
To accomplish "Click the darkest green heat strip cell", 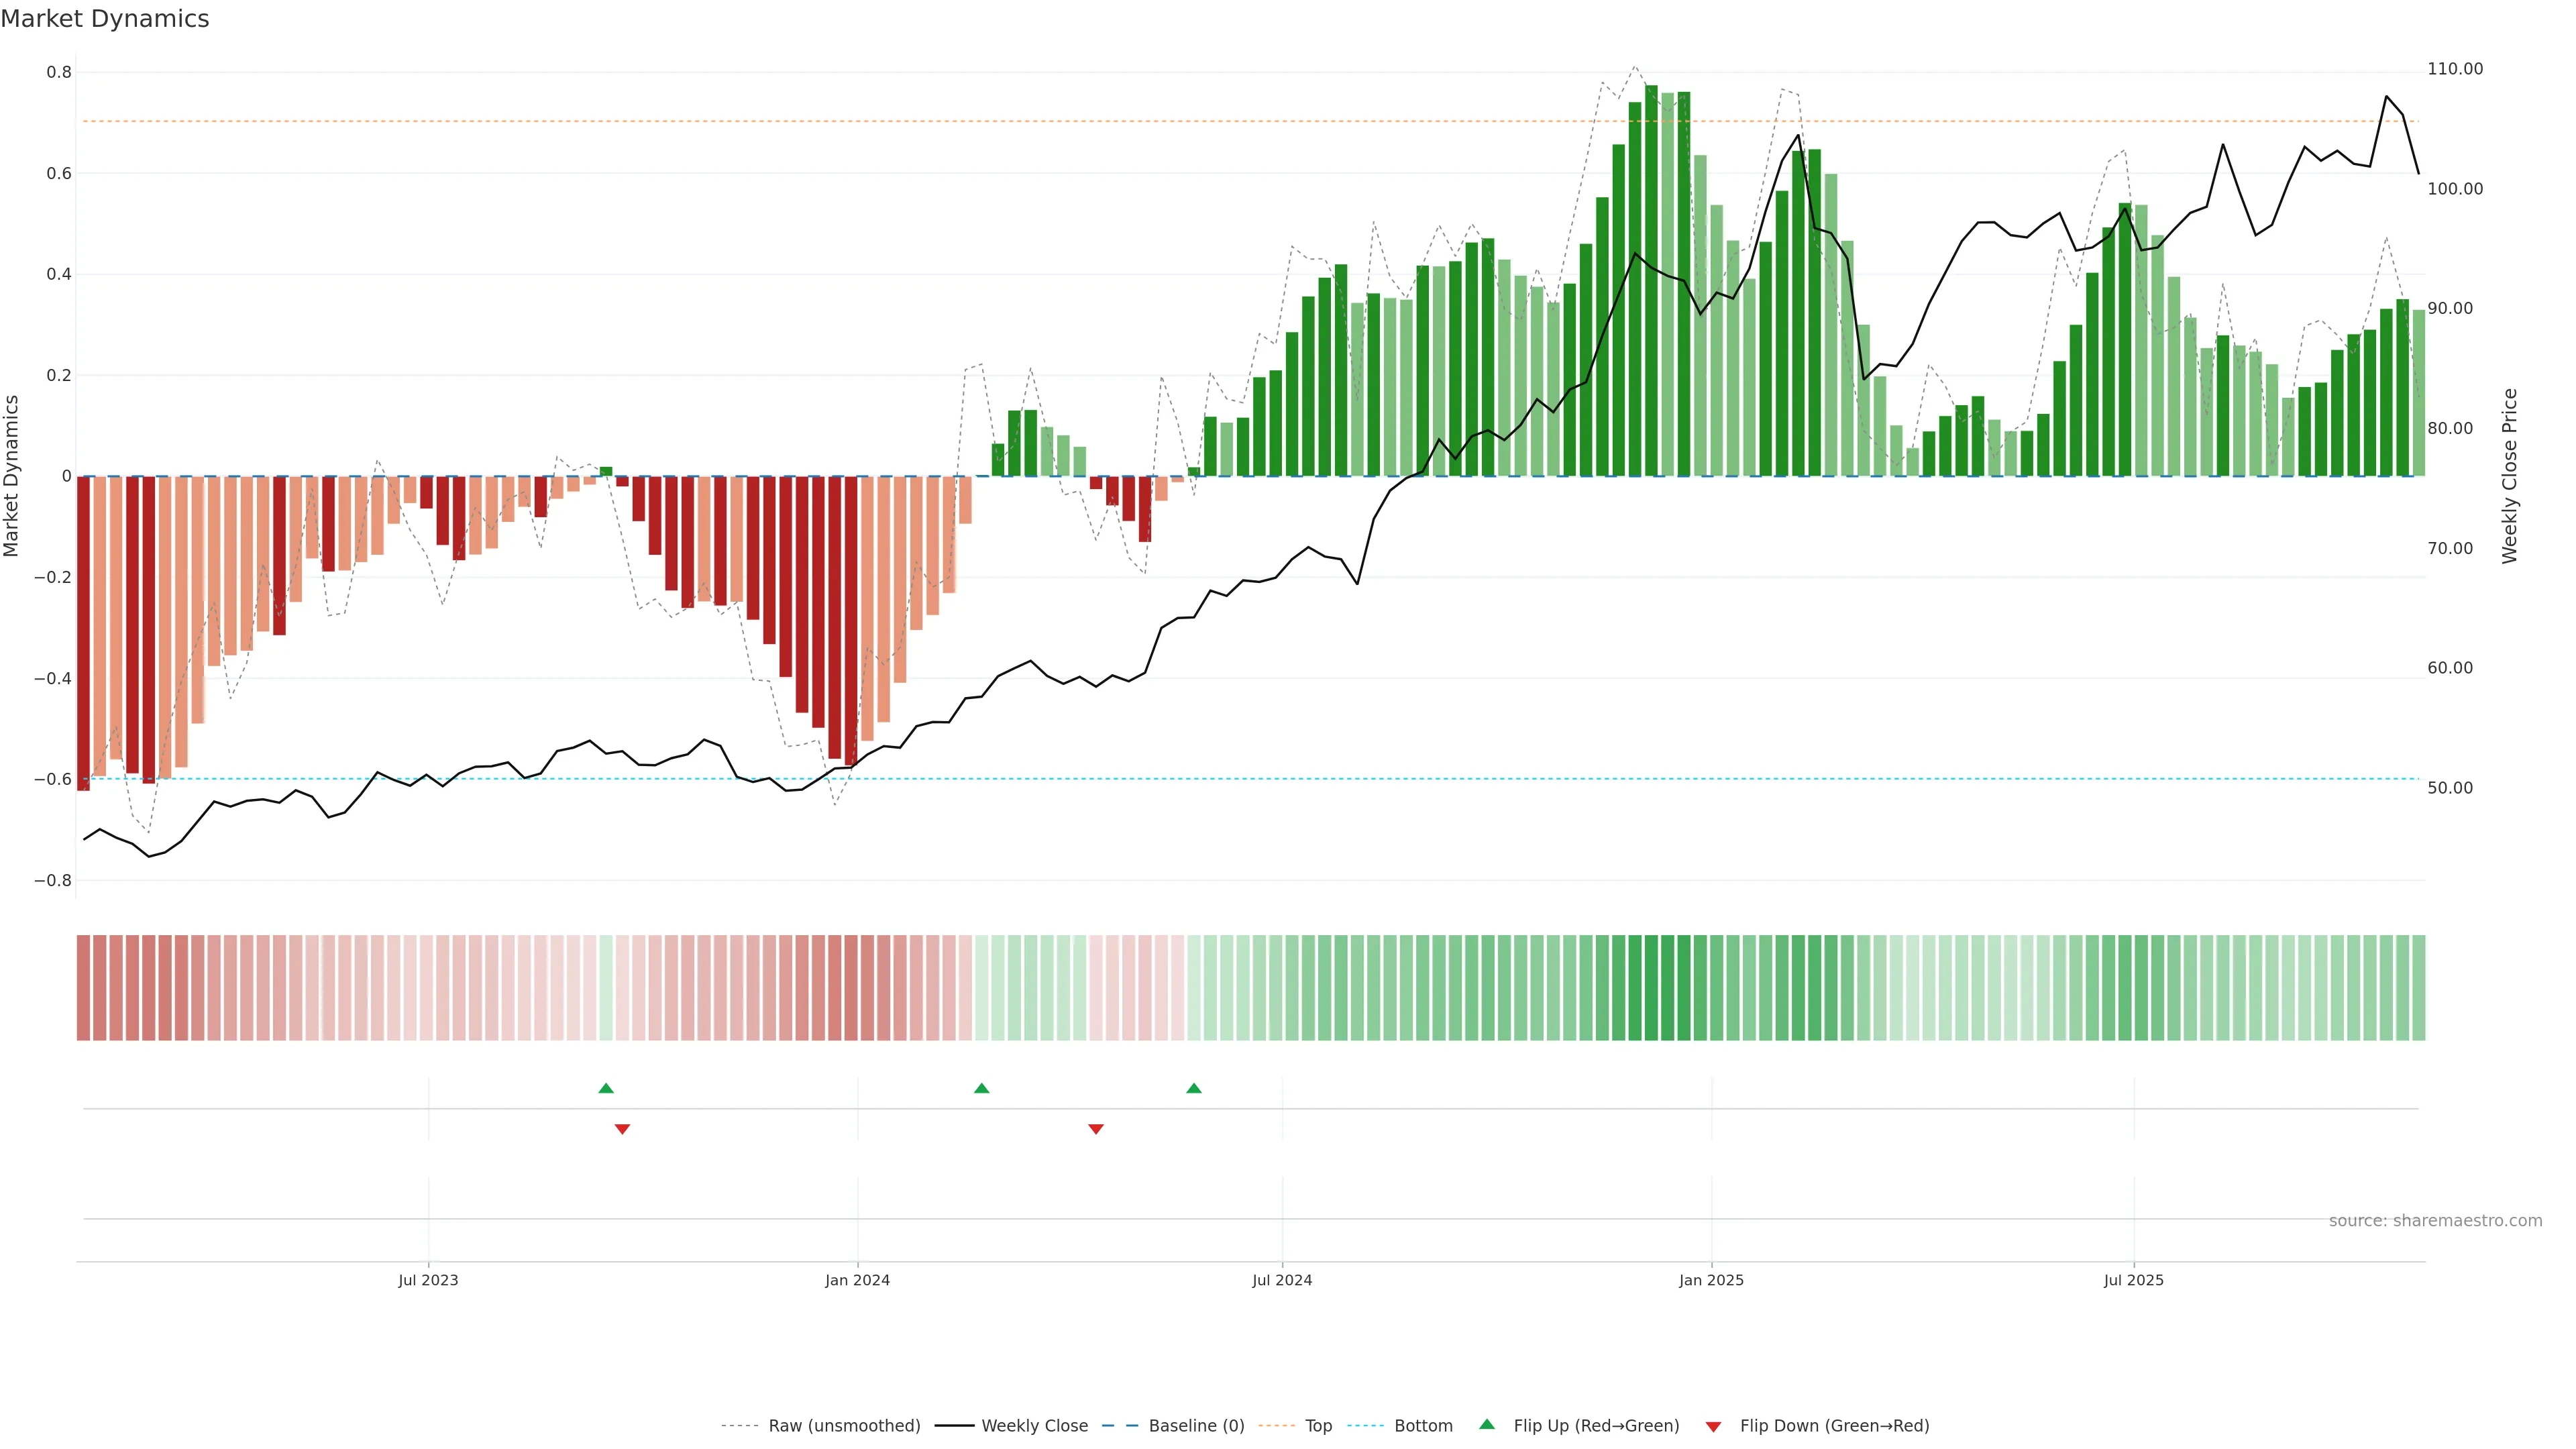I will 1651,988.
